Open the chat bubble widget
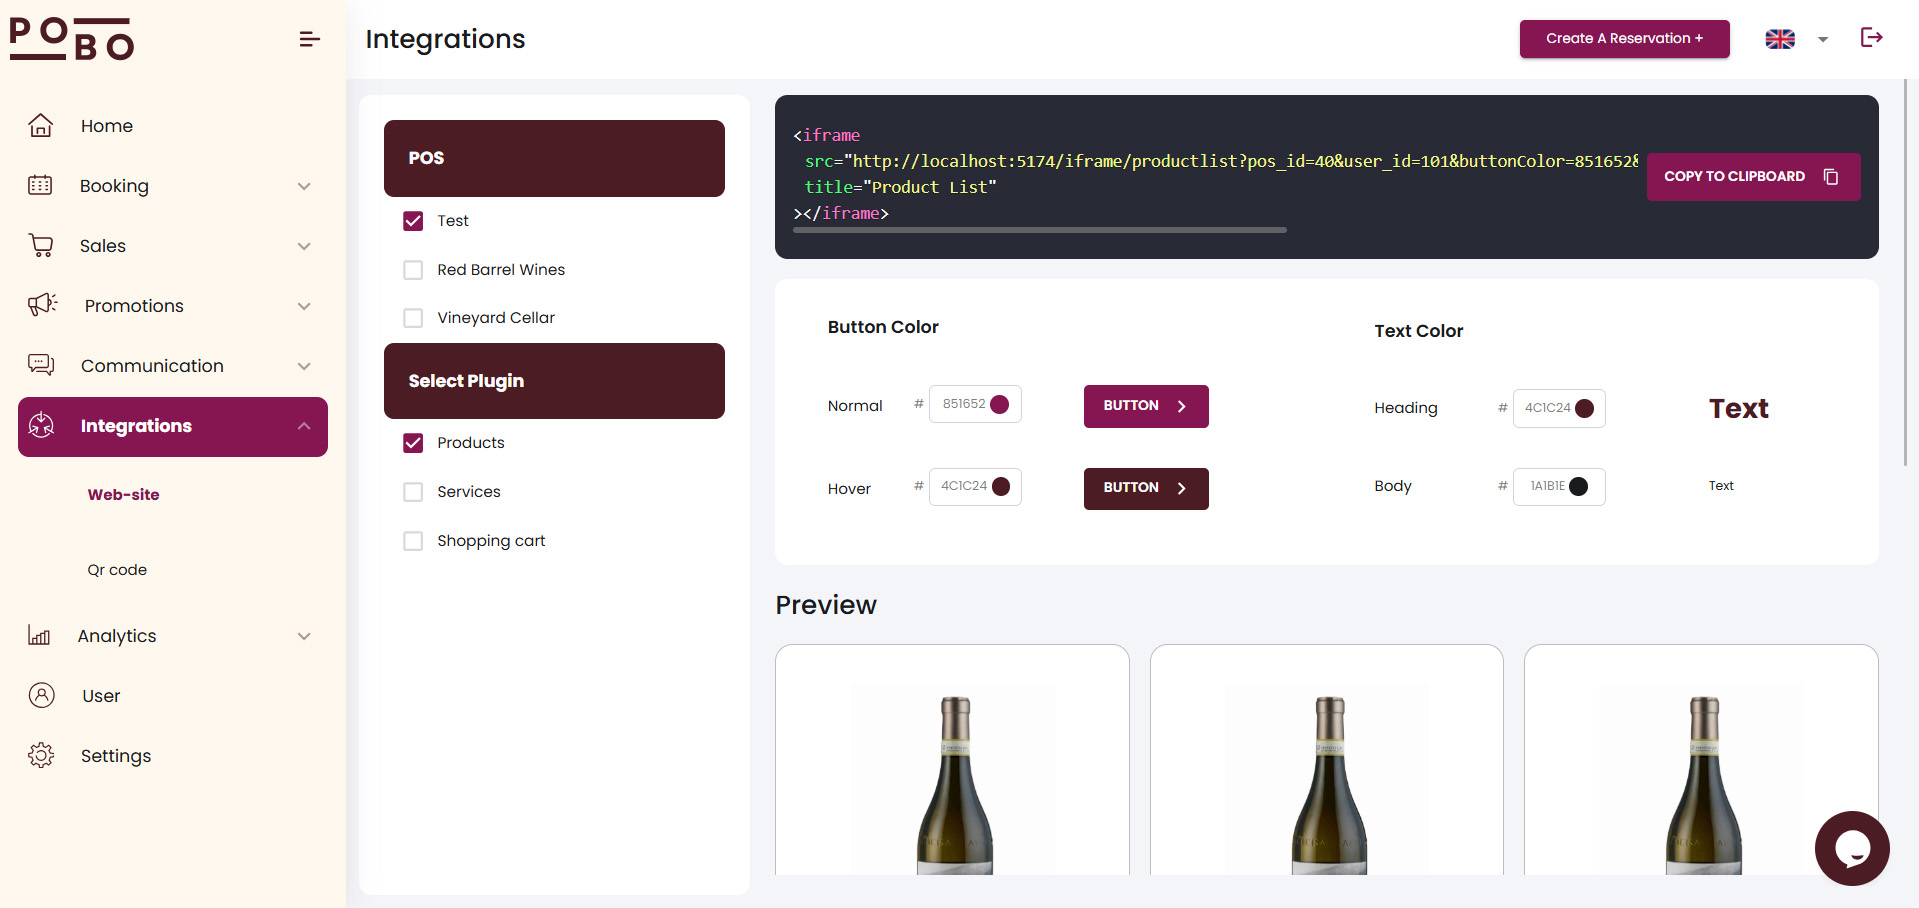Screen dimensions: 1919x908 1851,848
